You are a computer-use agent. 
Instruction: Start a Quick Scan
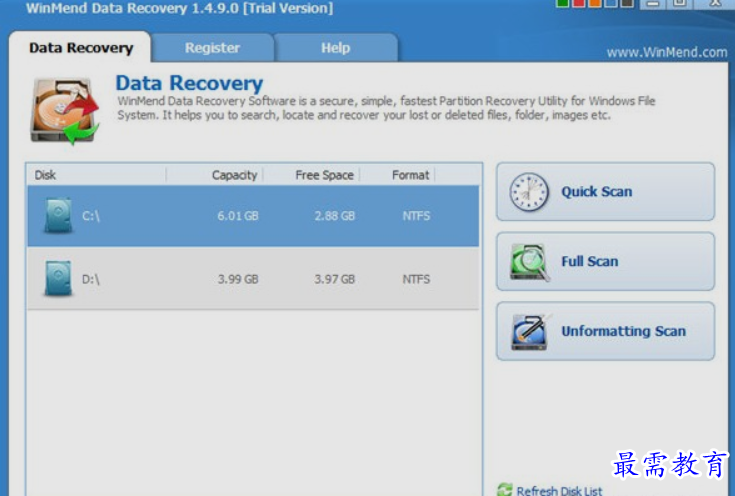605,192
